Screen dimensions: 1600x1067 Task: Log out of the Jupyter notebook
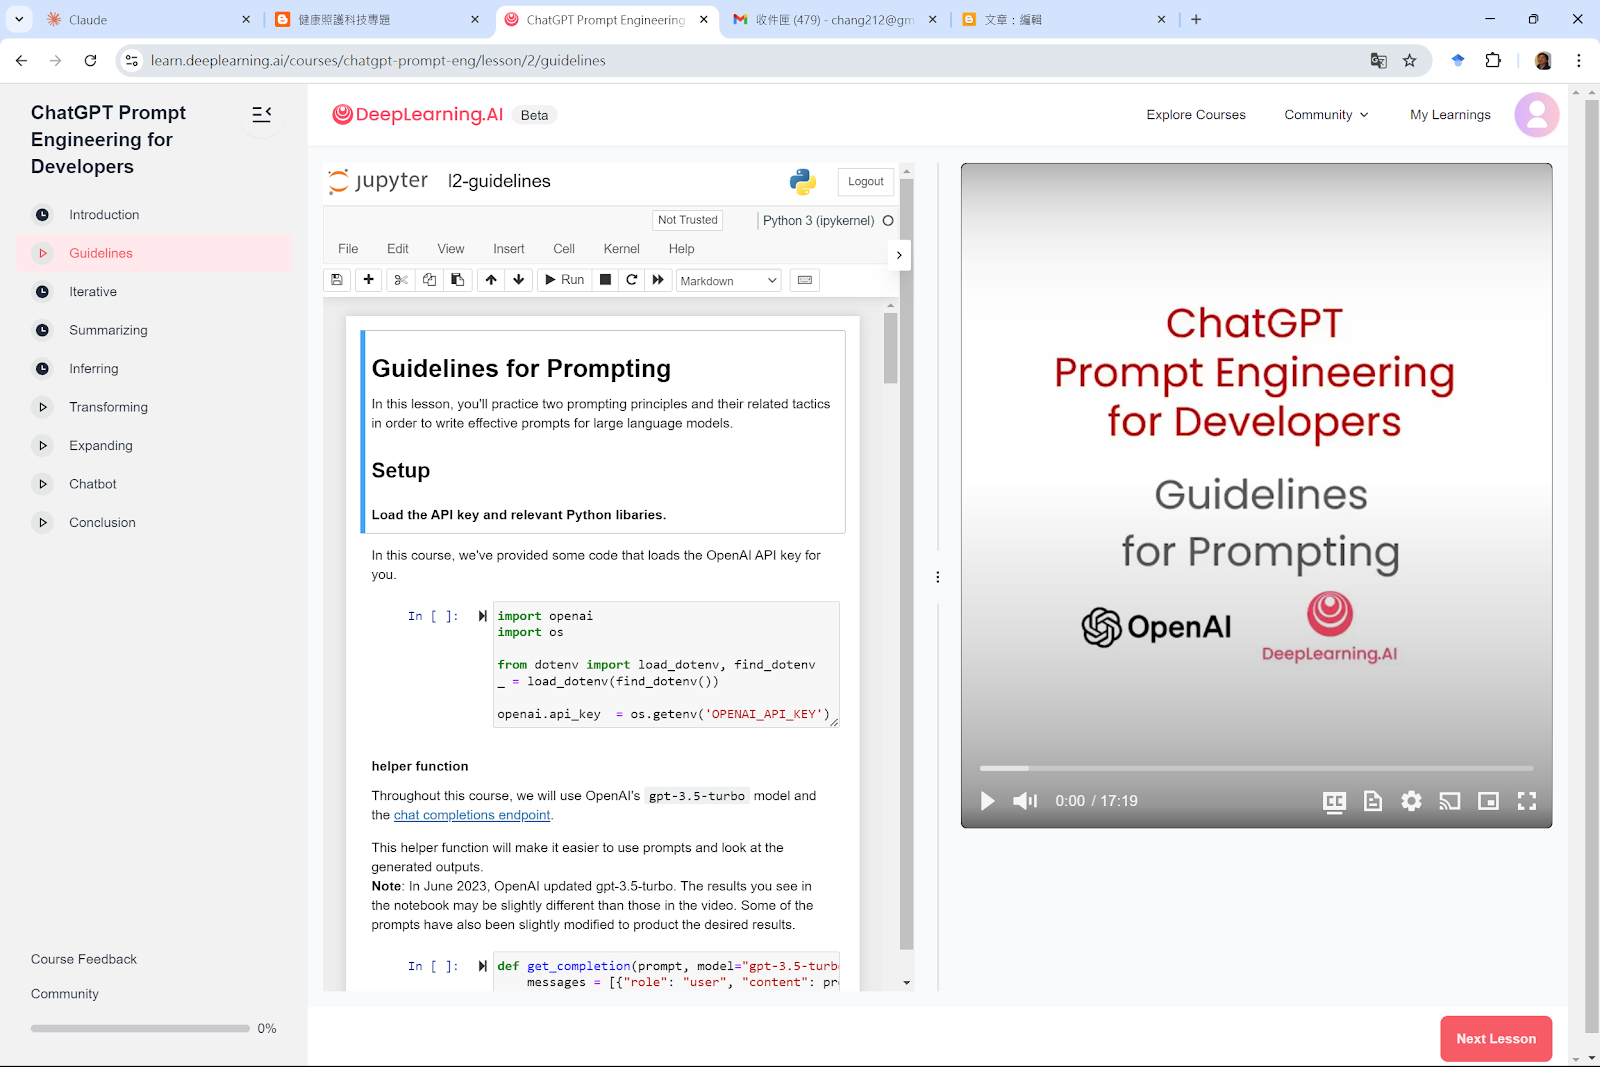pos(866,182)
